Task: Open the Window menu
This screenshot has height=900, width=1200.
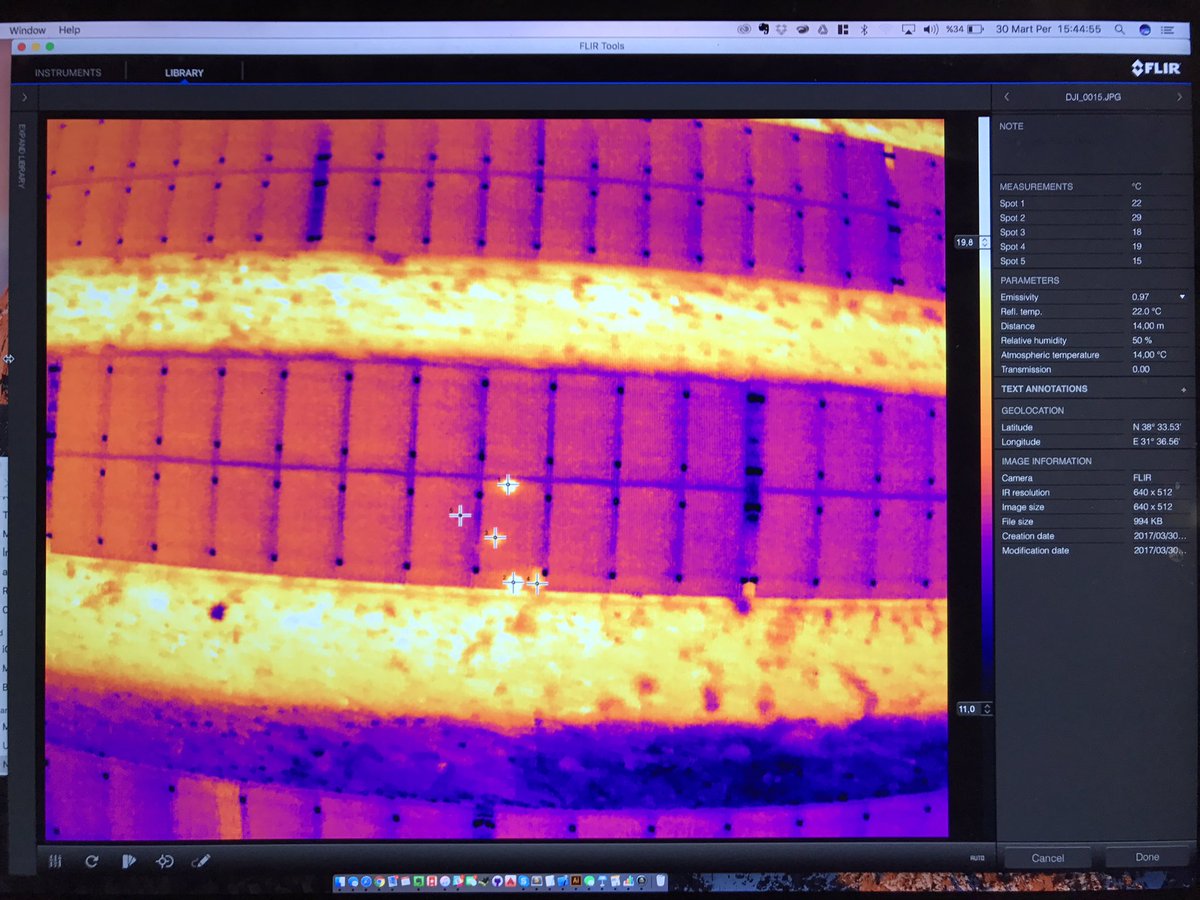Action: pos(27,30)
